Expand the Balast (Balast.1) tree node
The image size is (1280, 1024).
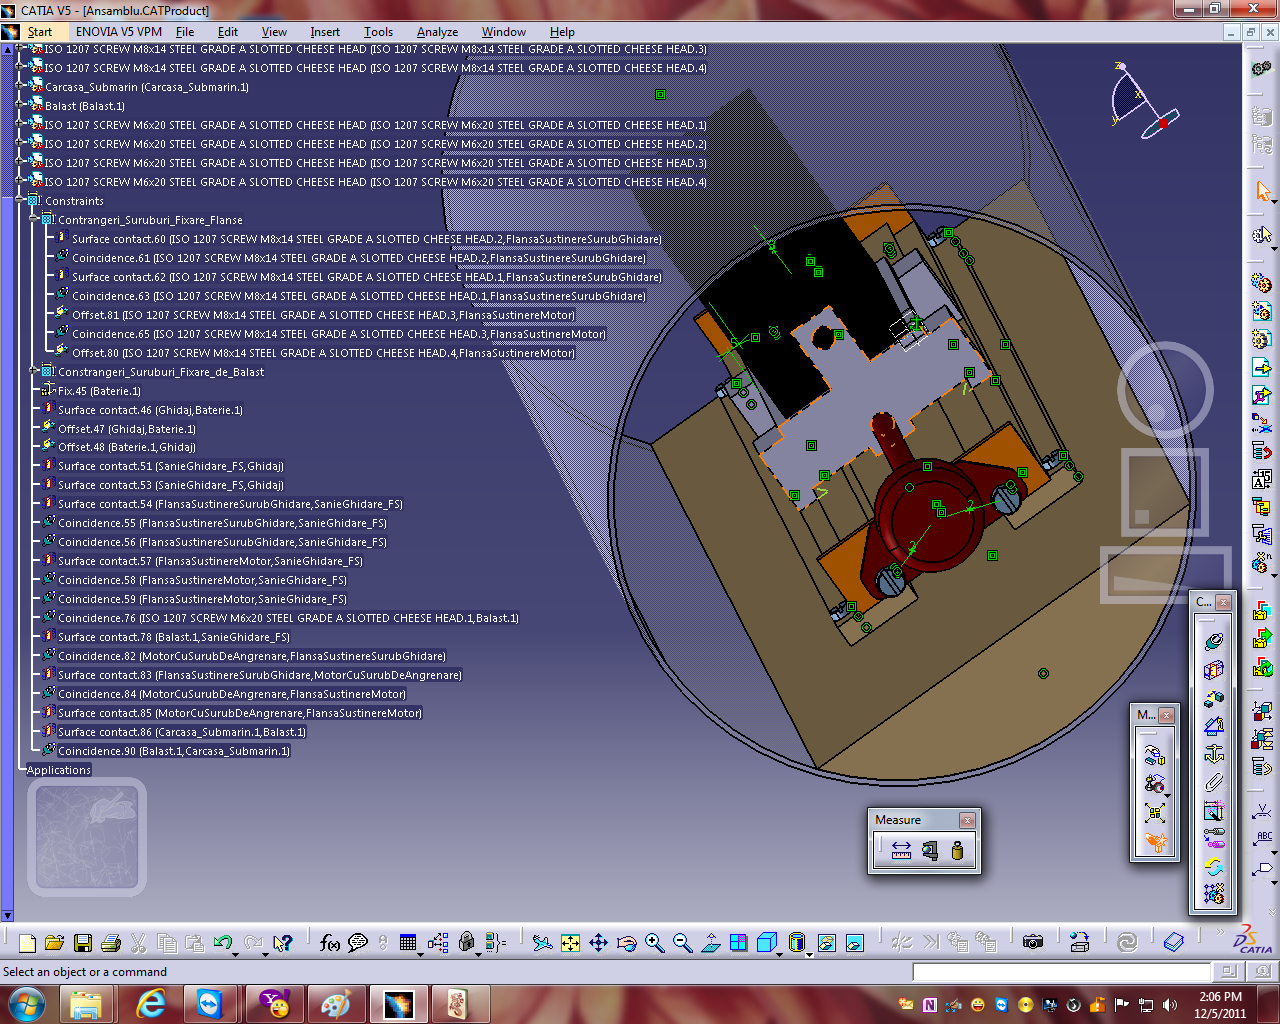coord(21,105)
